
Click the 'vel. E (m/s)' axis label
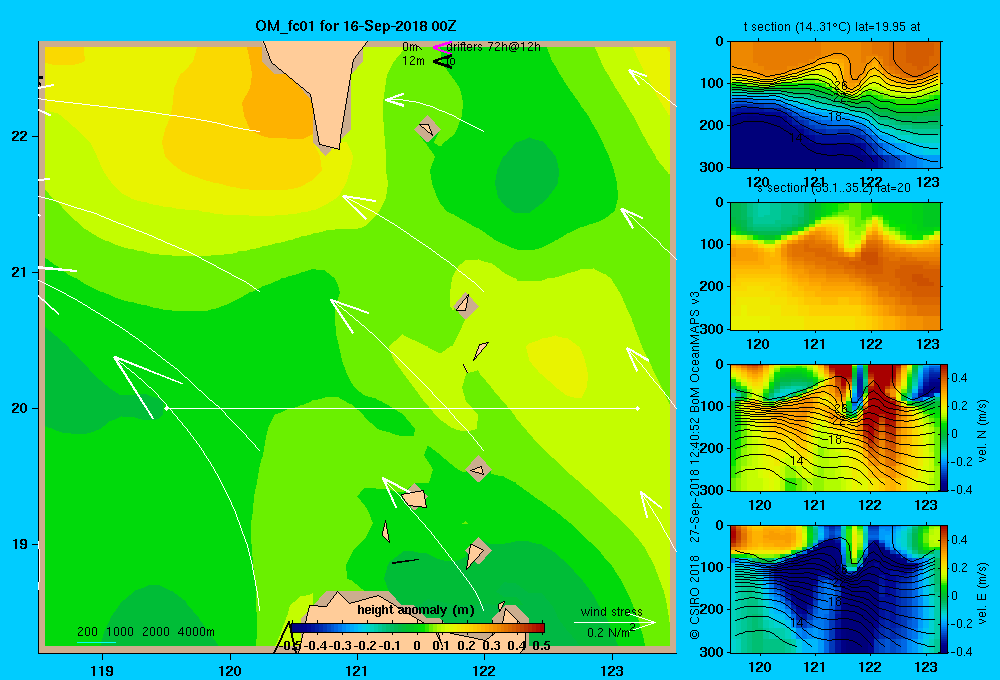tap(982, 592)
